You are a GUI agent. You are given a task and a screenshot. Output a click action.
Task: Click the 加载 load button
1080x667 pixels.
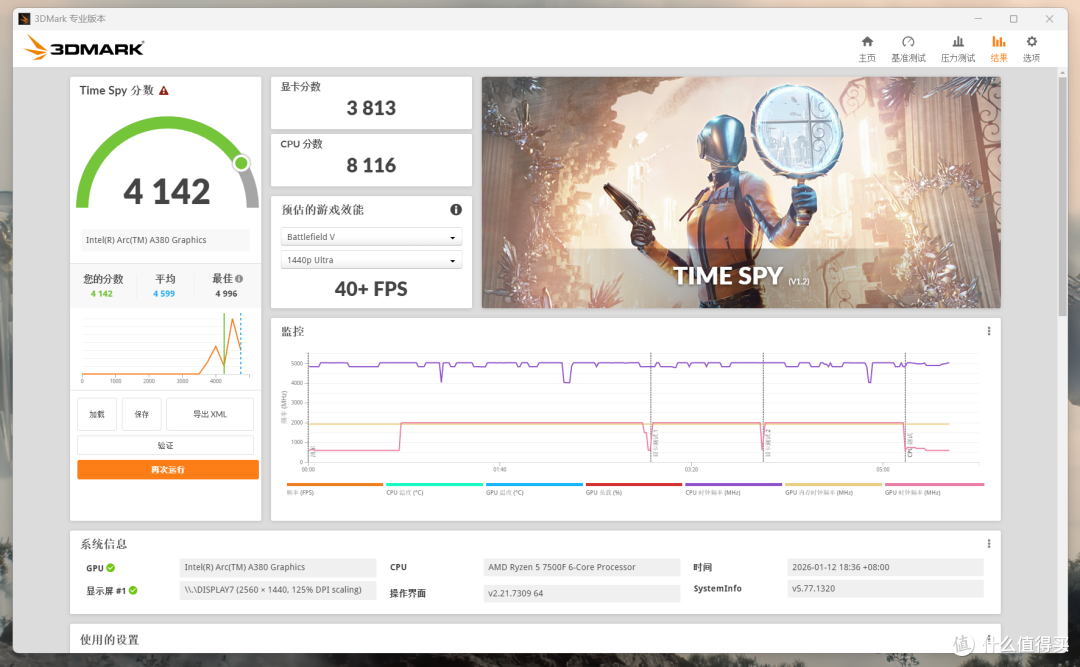point(97,414)
